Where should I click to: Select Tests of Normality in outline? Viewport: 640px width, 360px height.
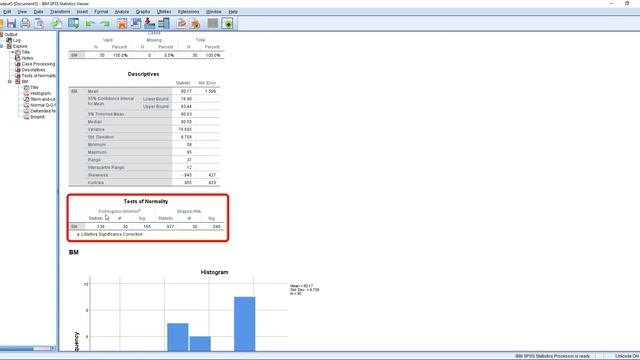point(38,76)
